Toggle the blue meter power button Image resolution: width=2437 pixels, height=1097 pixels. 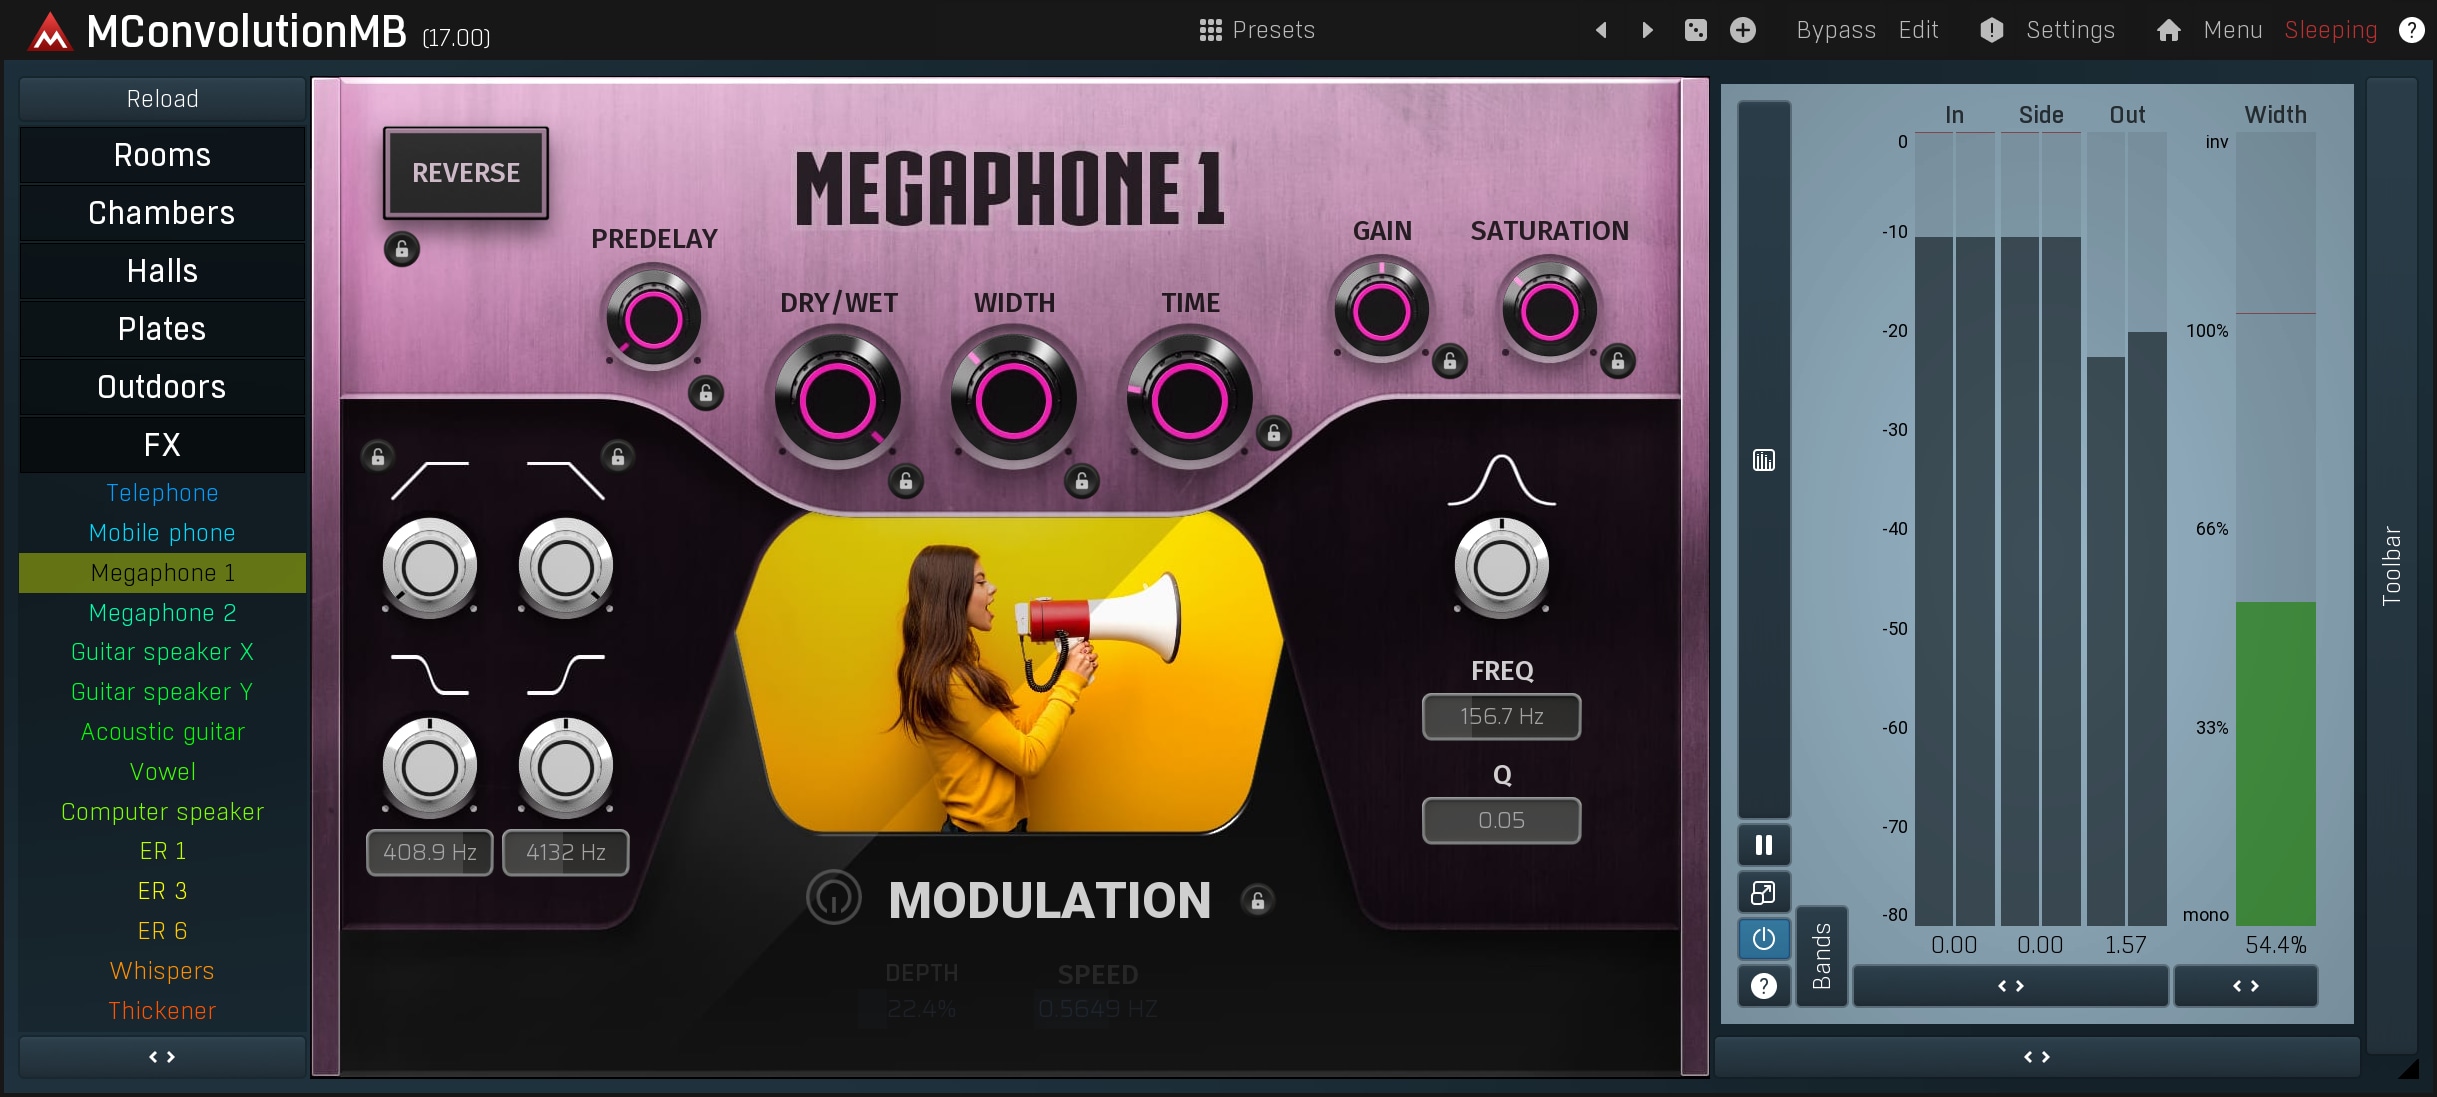(x=1764, y=939)
